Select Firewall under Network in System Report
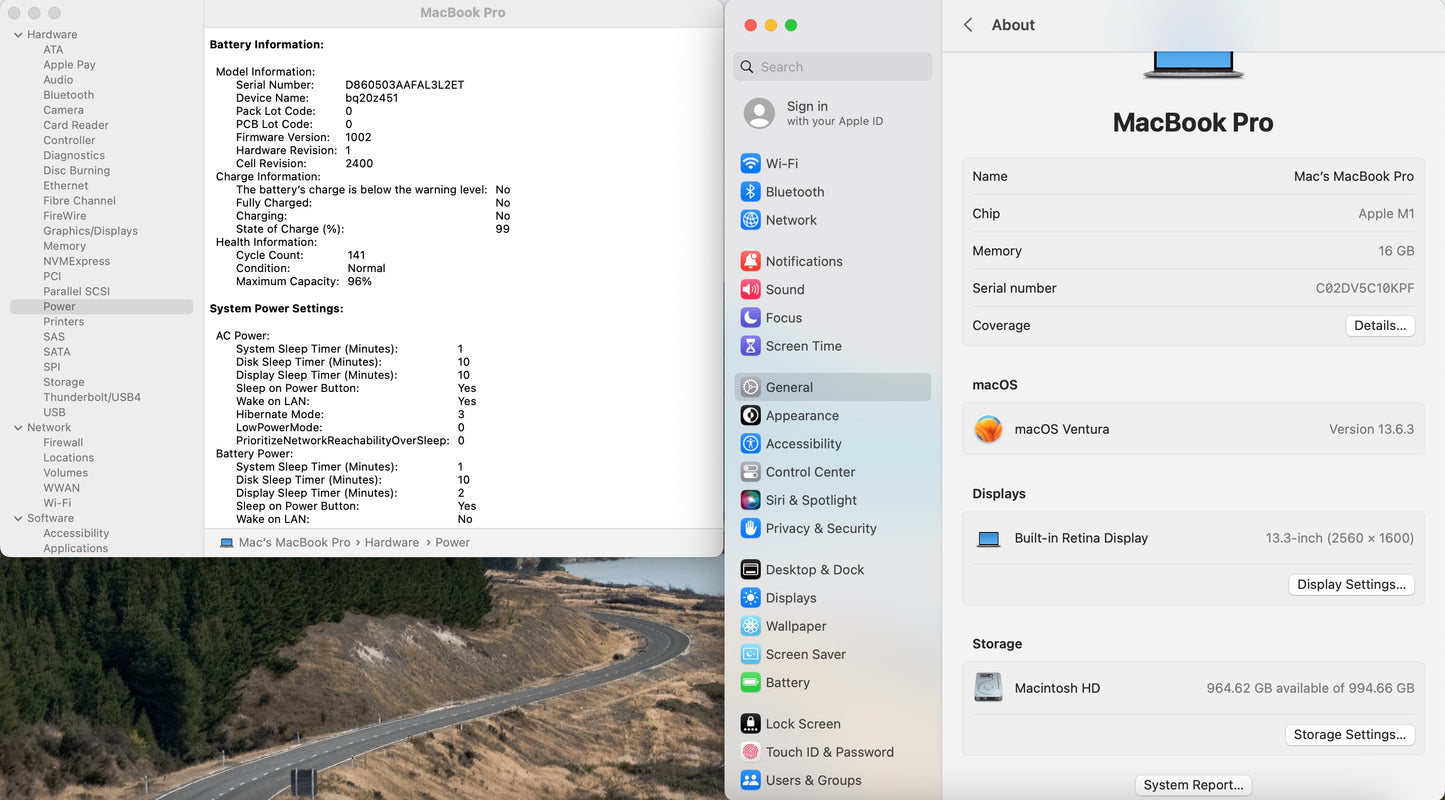This screenshot has height=800, width=1445. tap(63, 442)
